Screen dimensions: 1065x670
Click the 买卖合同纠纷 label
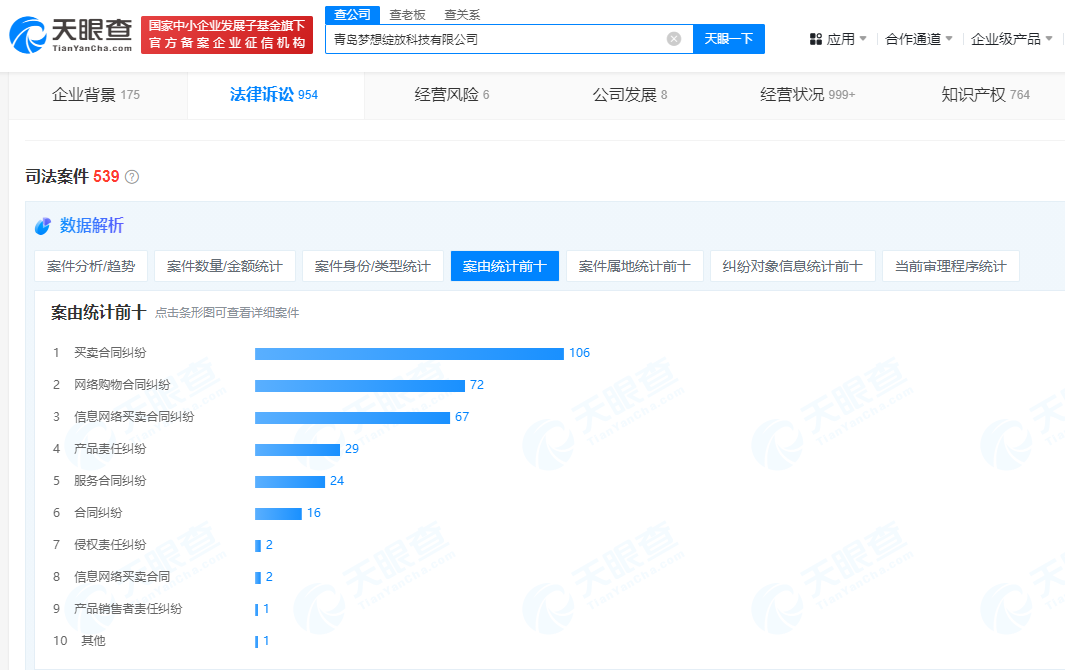click(x=110, y=353)
